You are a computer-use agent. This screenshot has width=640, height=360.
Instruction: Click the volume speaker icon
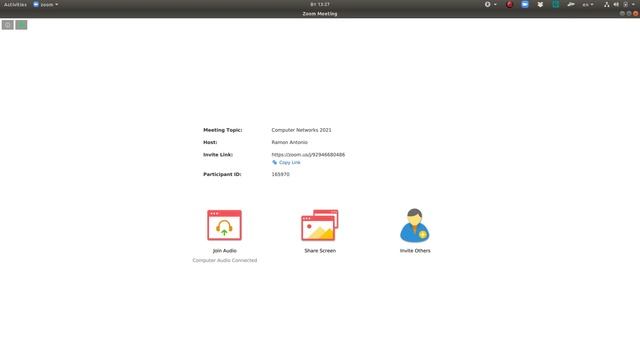click(616, 4)
